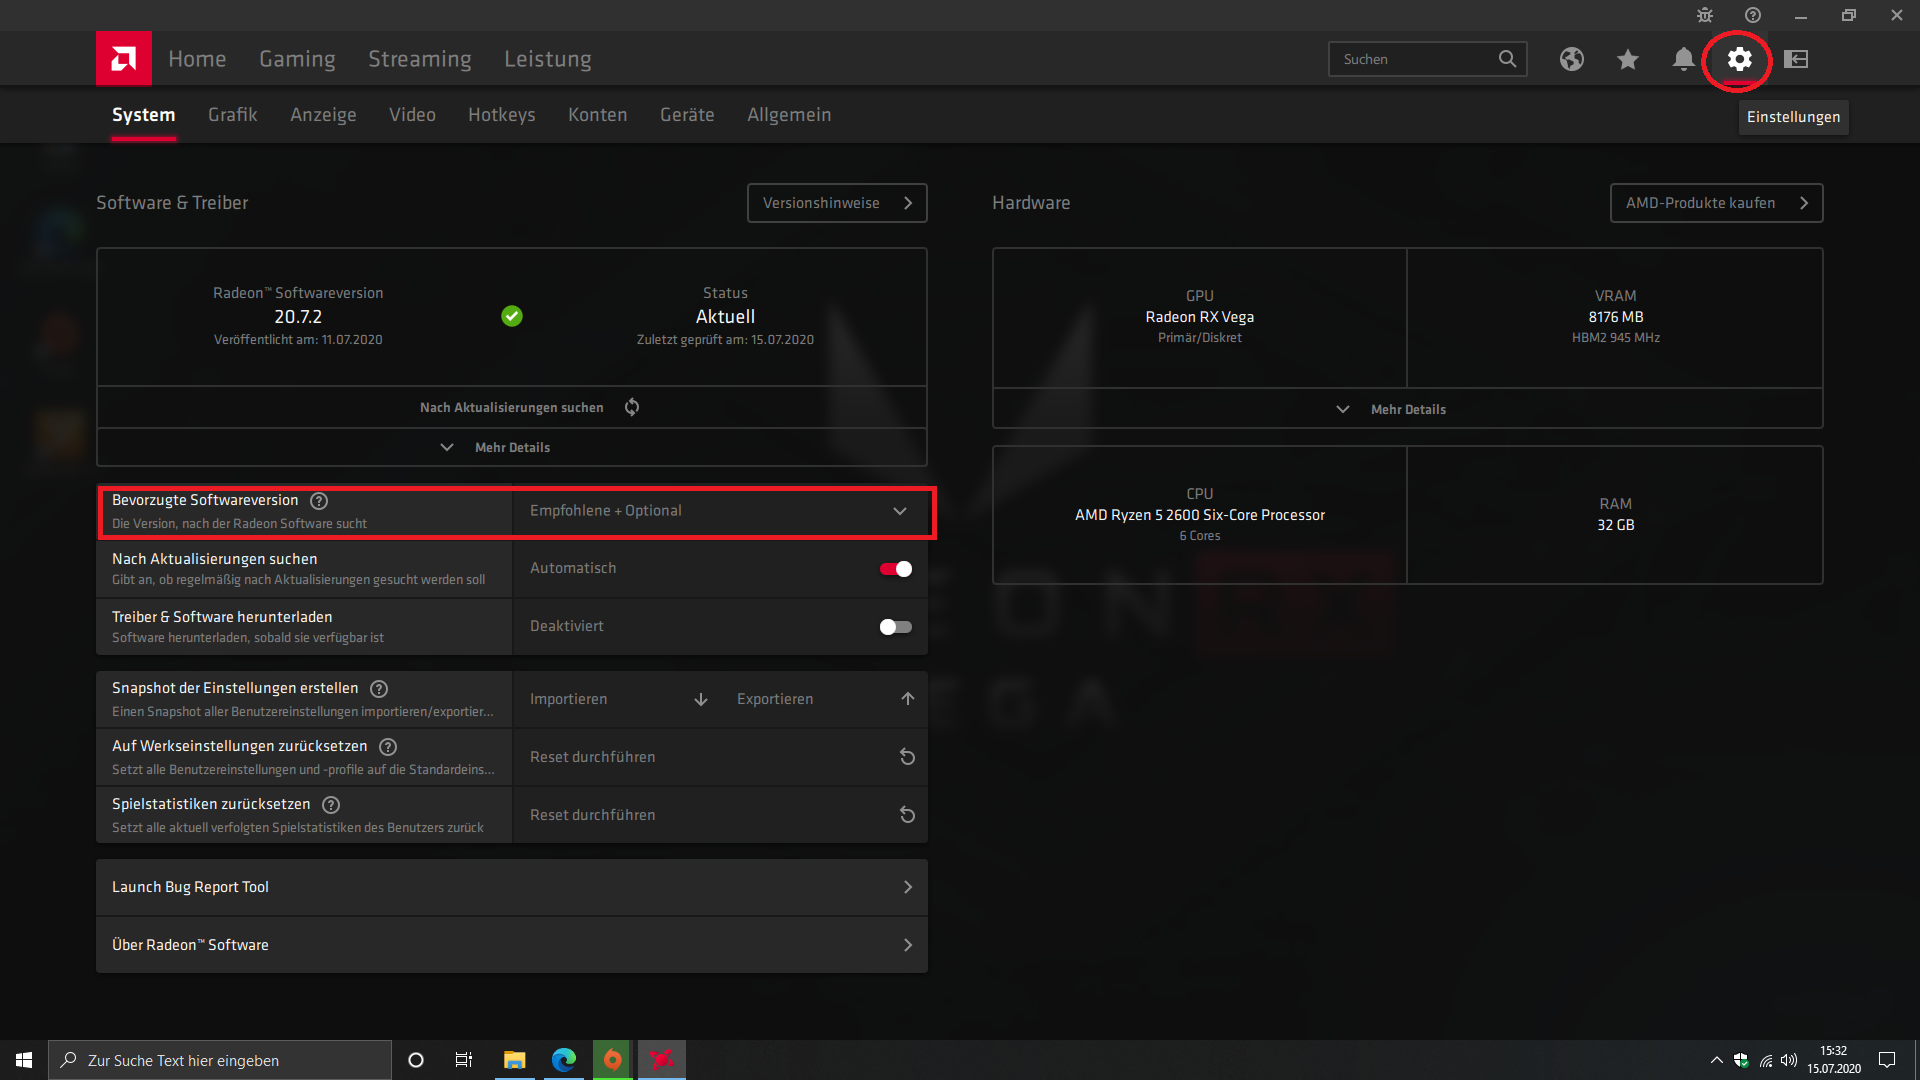This screenshot has width=1920, height=1080.
Task: Switch to the Grafik tab
Action: tap(232, 115)
